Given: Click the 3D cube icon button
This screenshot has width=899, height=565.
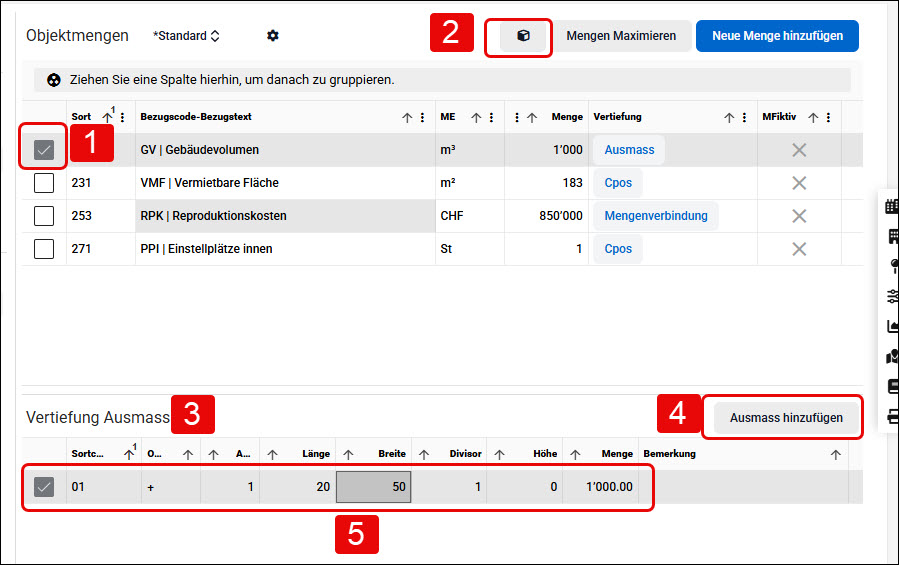Looking at the screenshot, I should [x=523, y=36].
